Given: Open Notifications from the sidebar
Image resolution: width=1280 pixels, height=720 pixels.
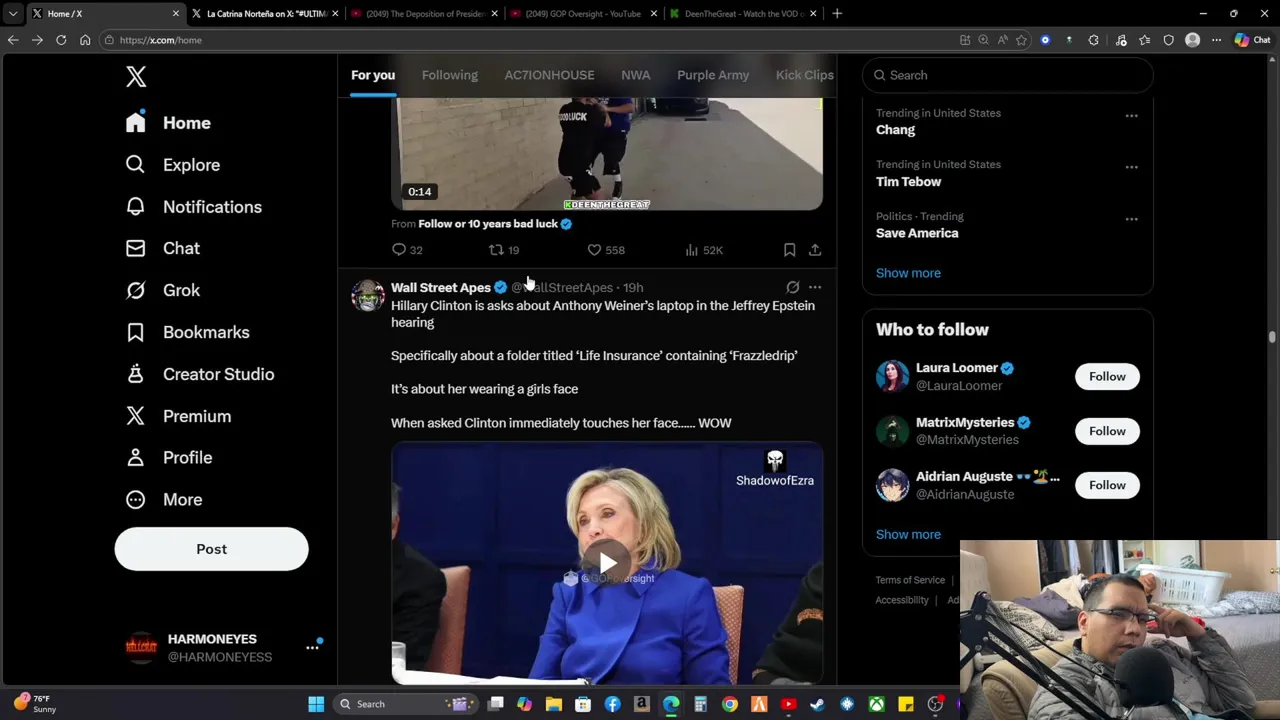Looking at the screenshot, I should 194,207.
